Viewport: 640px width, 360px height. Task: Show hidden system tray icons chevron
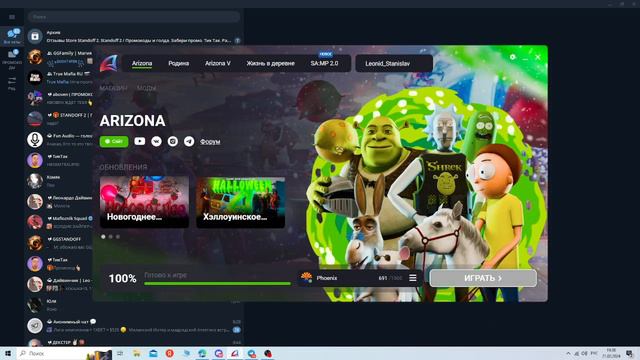[x=568, y=353]
